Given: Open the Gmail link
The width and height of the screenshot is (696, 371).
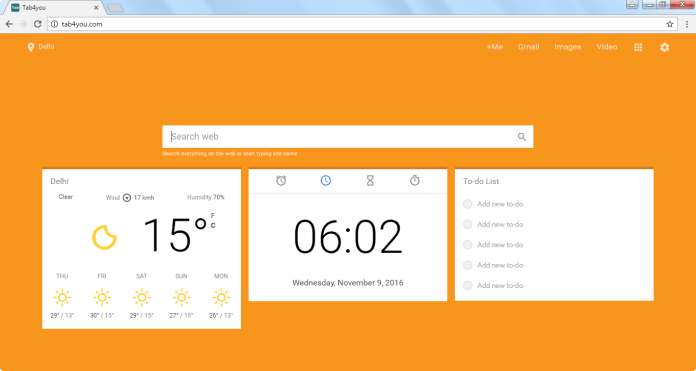Looking at the screenshot, I should coord(529,47).
